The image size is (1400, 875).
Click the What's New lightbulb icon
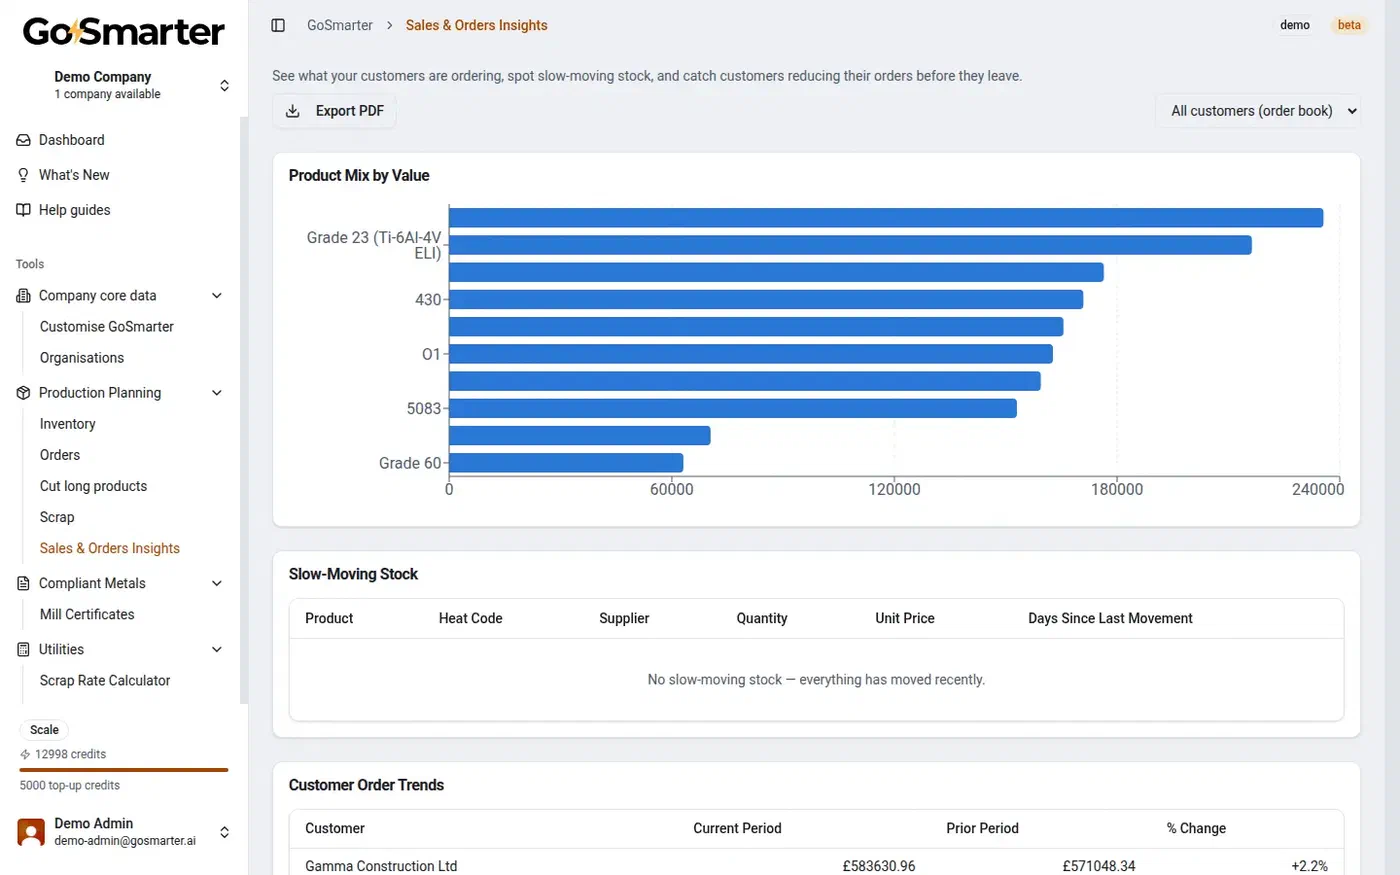23,175
